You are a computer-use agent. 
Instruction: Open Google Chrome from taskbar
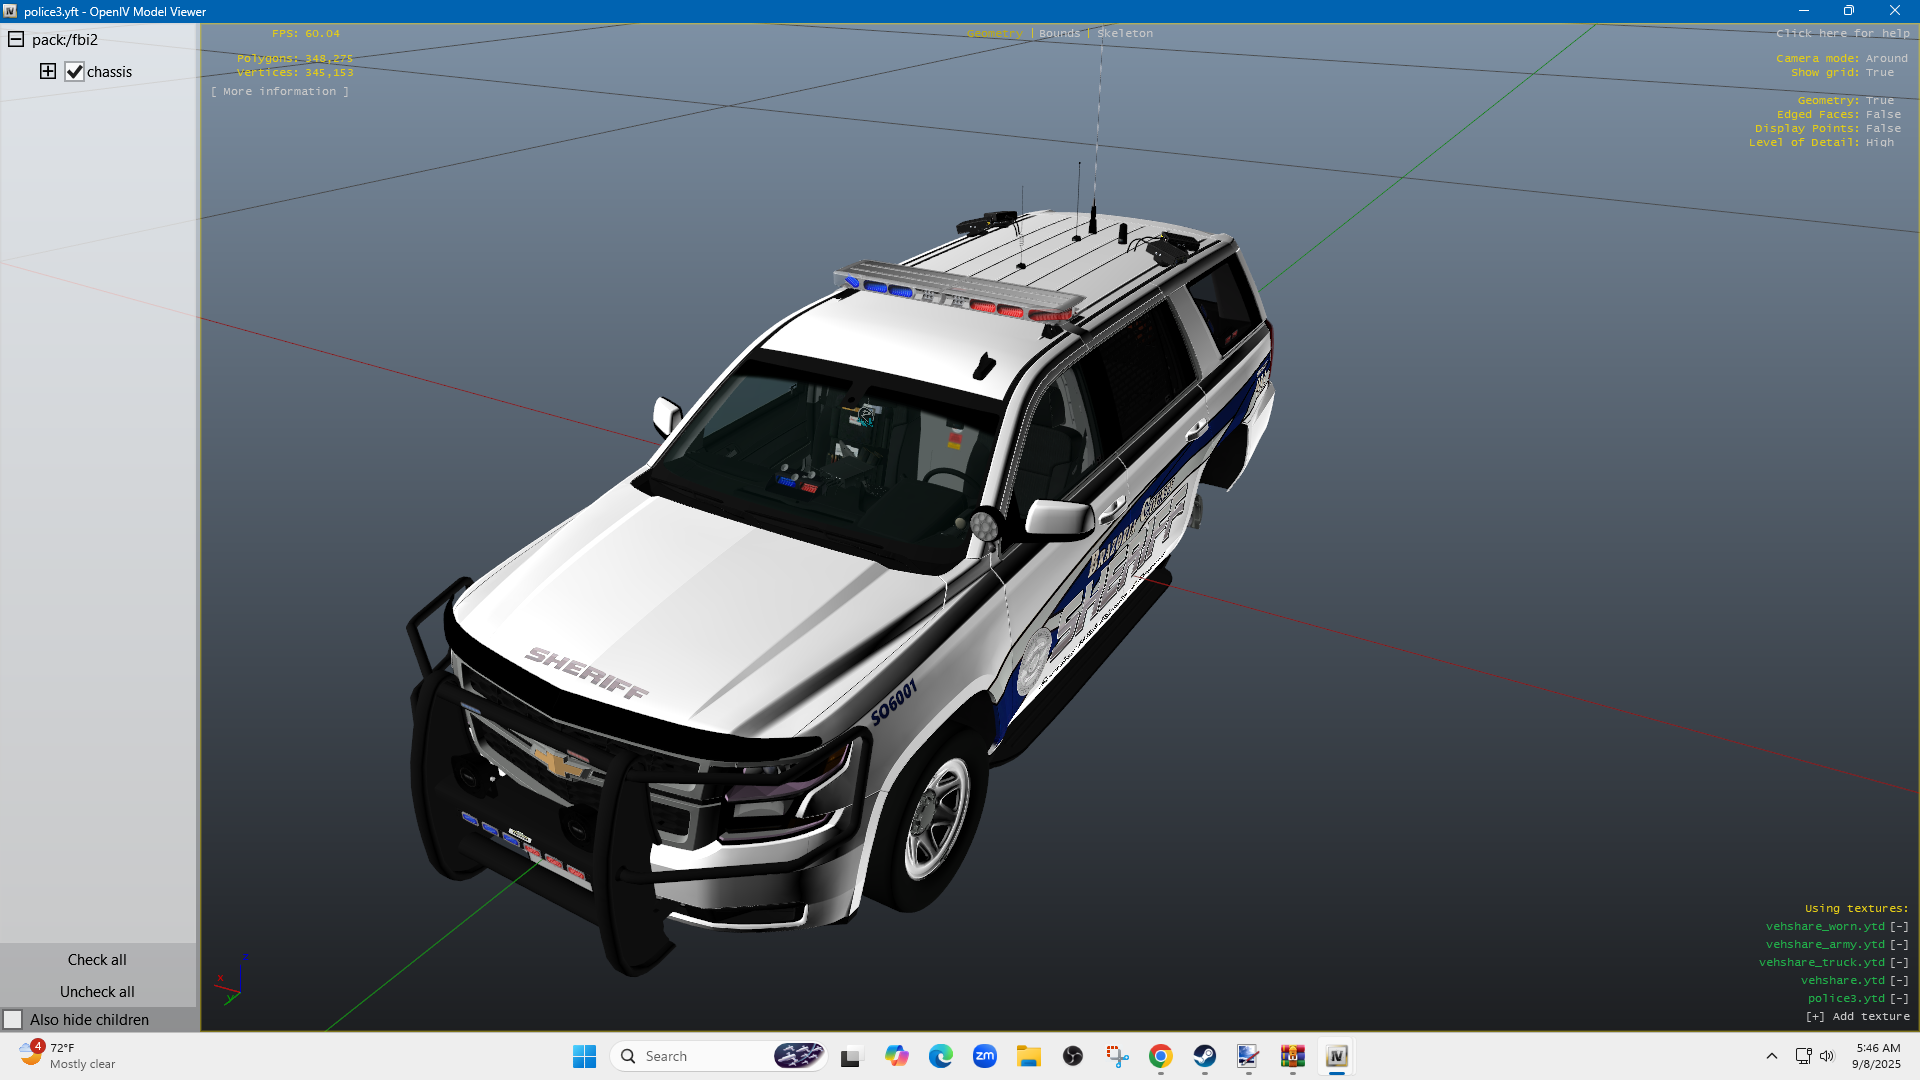pyautogui.click(x=1160, y=1056)
